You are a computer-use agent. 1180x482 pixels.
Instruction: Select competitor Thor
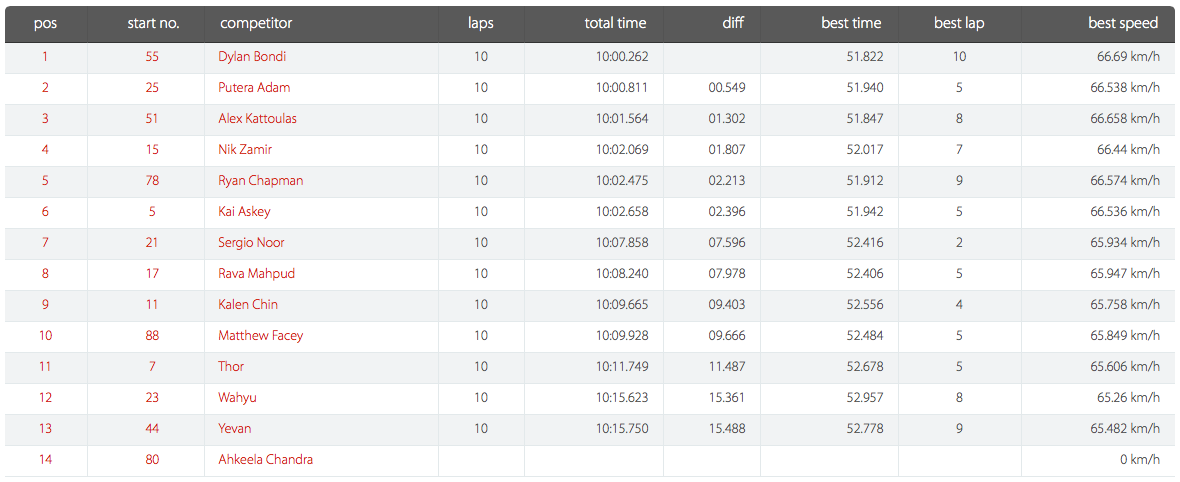coord(231,366)
